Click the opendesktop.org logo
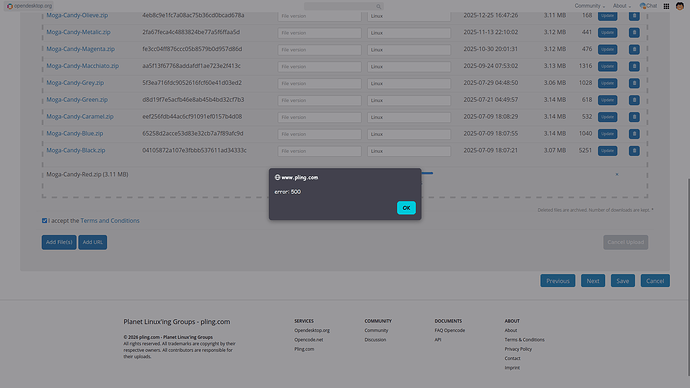The height and width of the screenshot is (388, 690). 29,6
